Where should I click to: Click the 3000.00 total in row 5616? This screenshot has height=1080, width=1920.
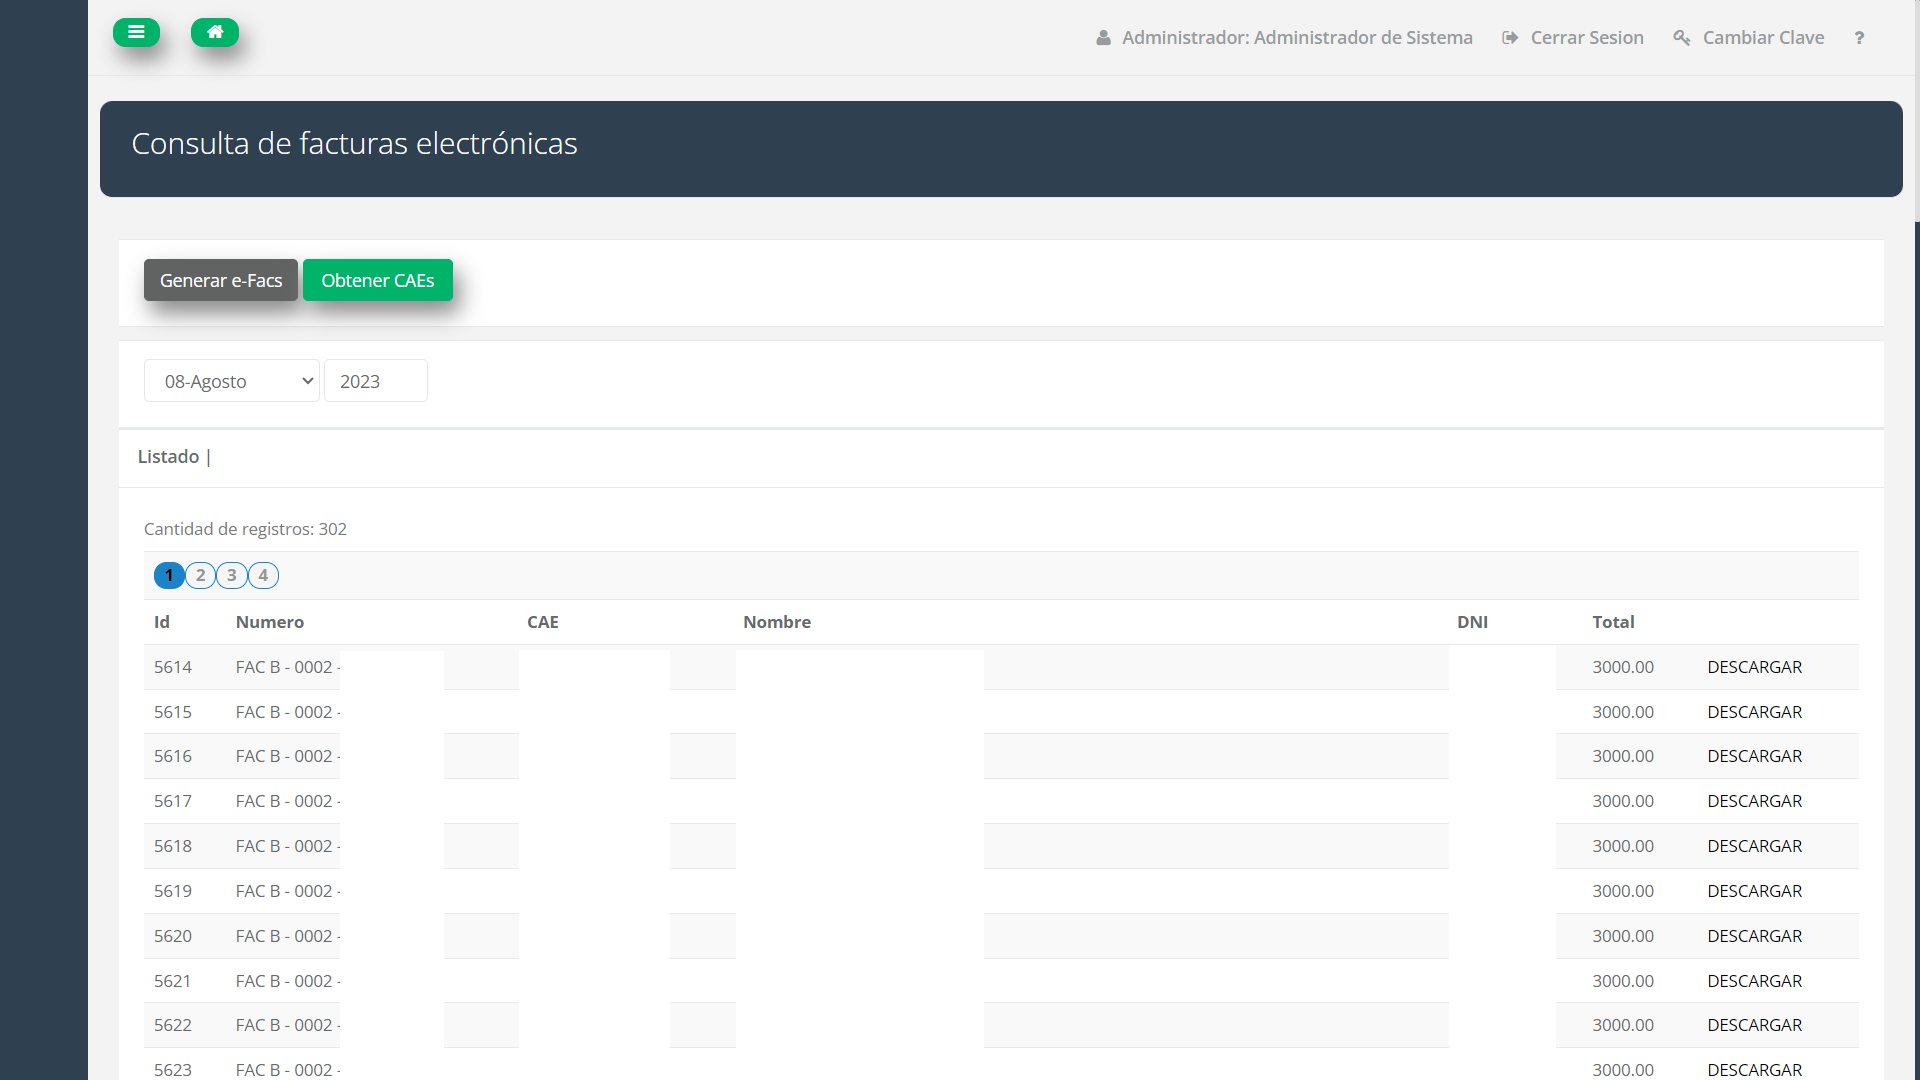[1623, 756]
